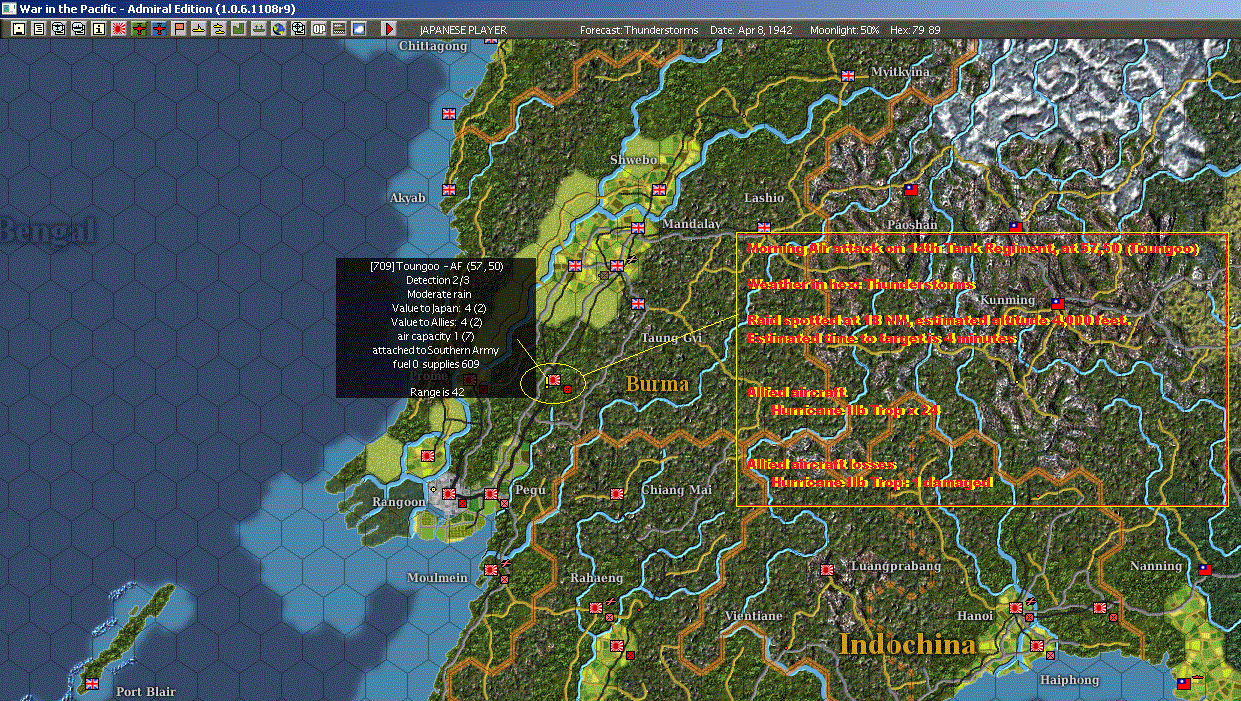Click the 'Burma' region label

point(658,384)
